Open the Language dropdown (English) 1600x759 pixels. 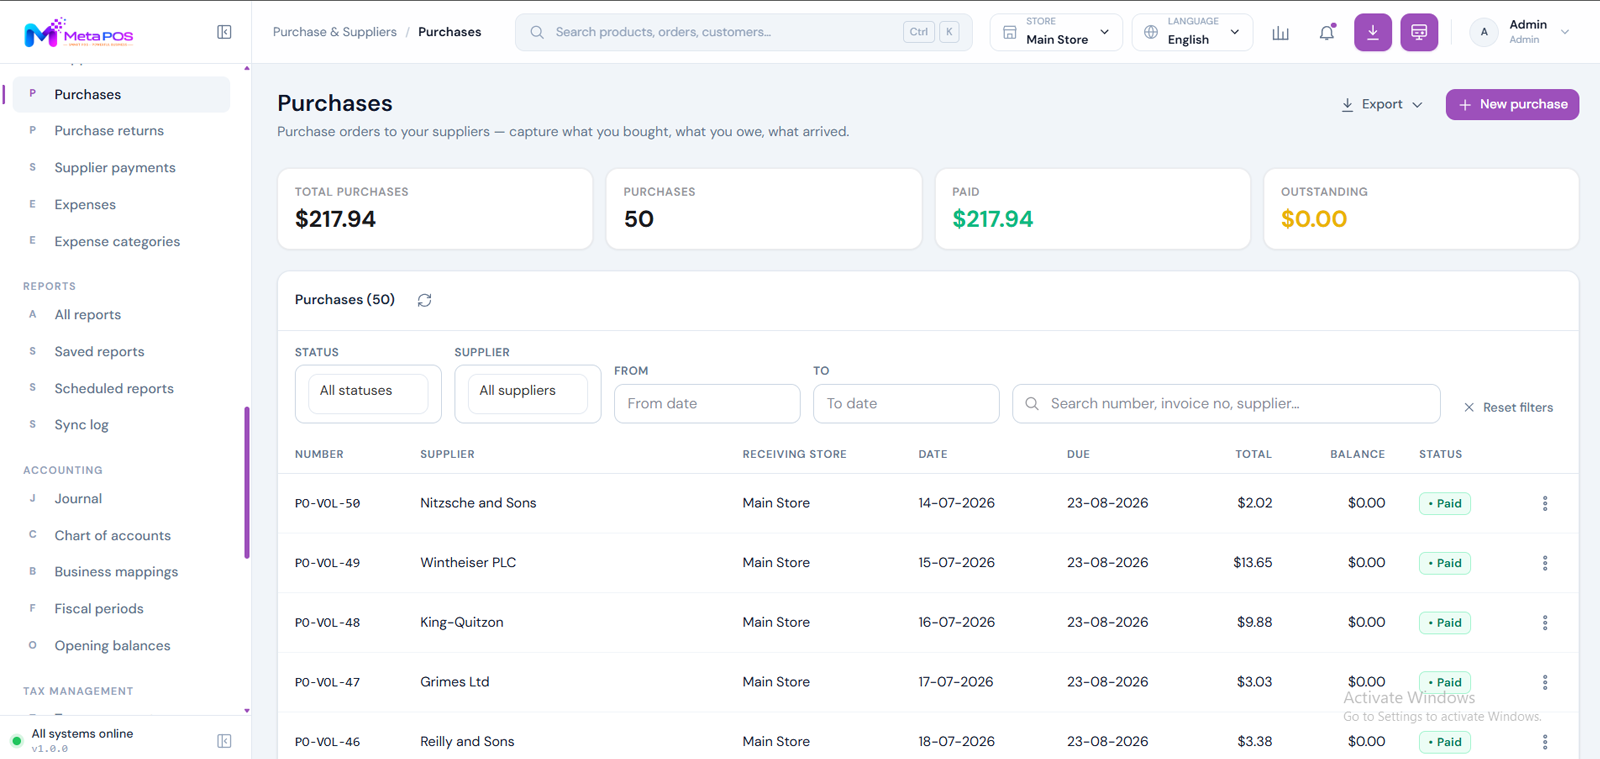pos(1192,32)
